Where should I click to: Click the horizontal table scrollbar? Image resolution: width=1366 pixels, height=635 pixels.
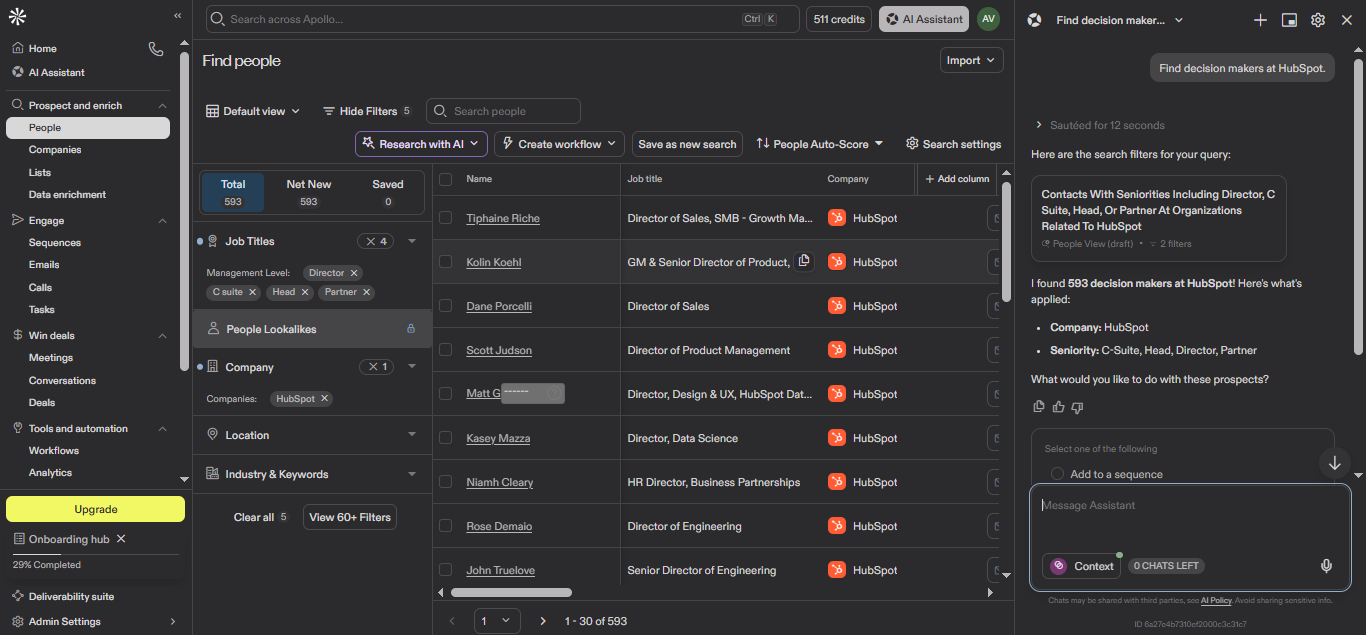[x=511, y=593]
